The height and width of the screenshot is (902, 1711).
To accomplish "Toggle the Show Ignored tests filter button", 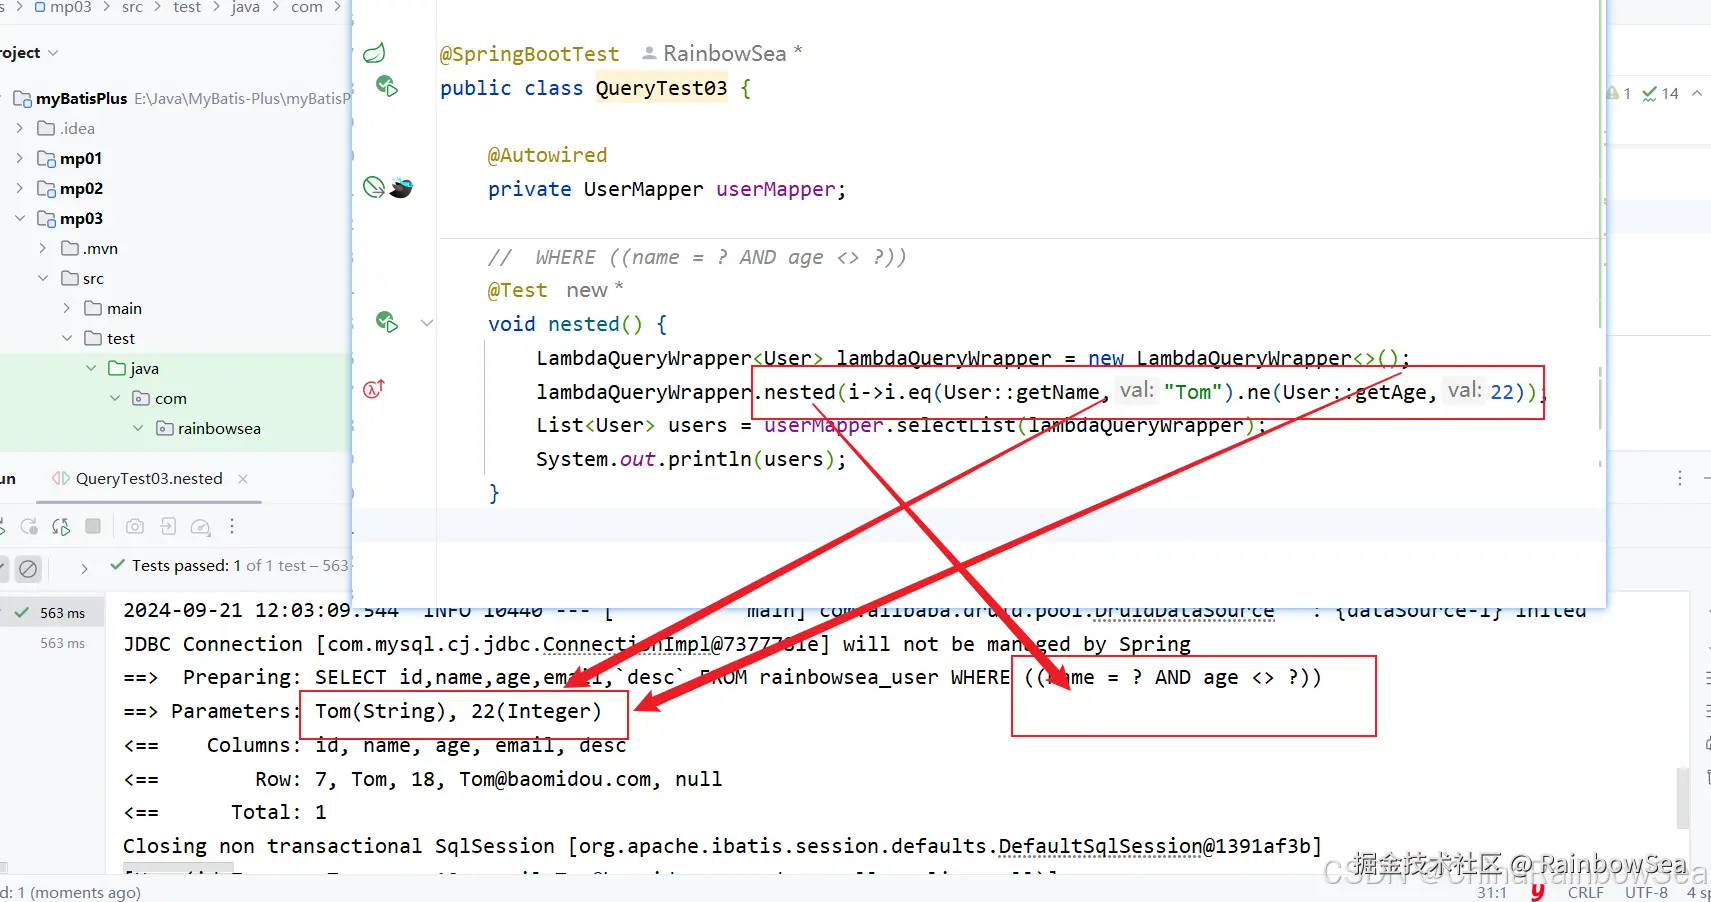I will click(x=29, y=568).
